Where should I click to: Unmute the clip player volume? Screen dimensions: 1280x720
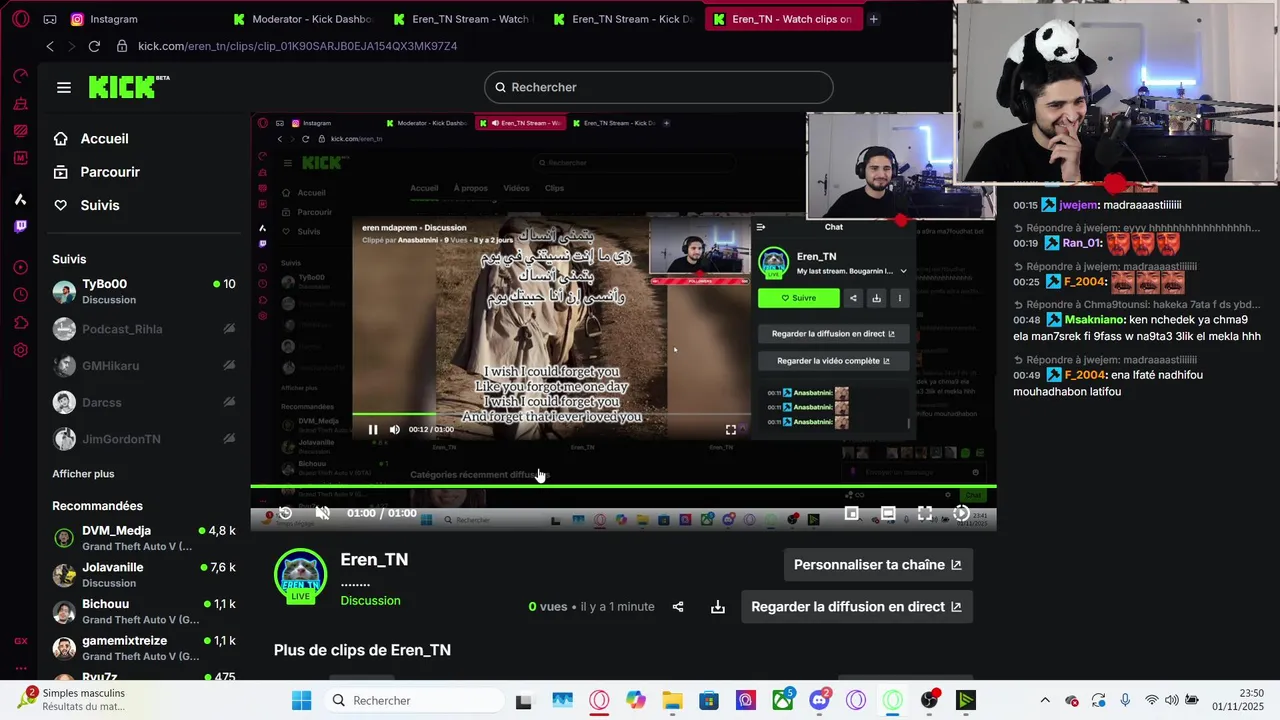coord(322,513)
